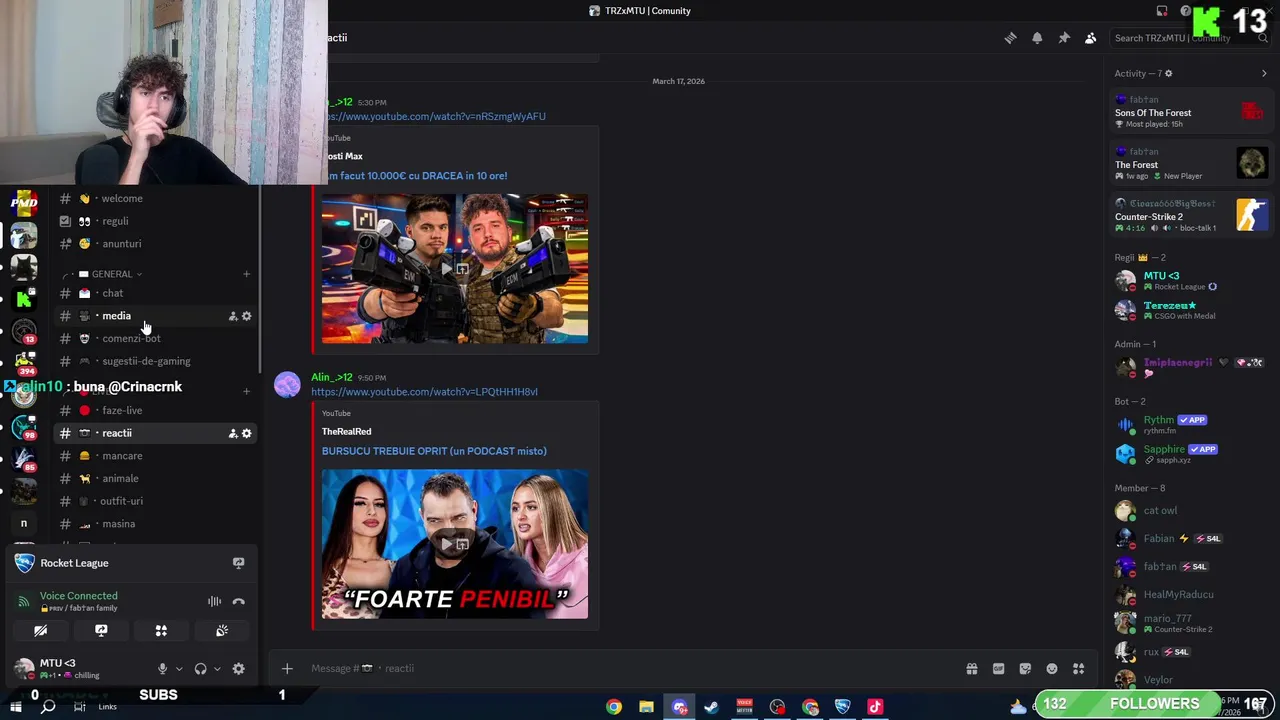The image size is (1280, 720).
Task: Stream Rocket League icon
Action: click(238, 563)
